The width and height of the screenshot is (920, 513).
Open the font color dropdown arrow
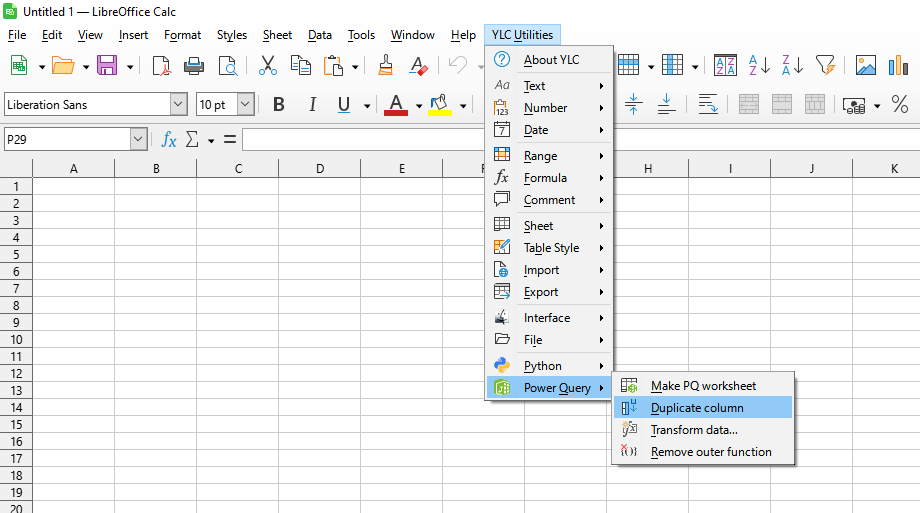point(419,106)
